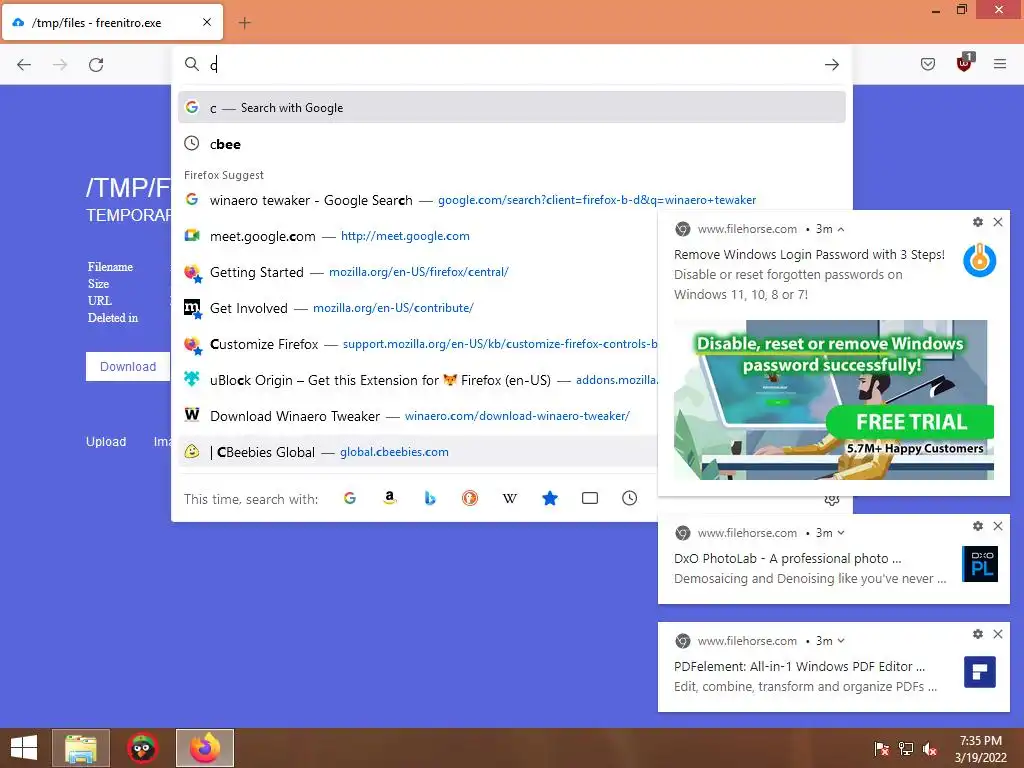Go back using the back arrow
1024x768 pixels.
click(x=24, y=65)
